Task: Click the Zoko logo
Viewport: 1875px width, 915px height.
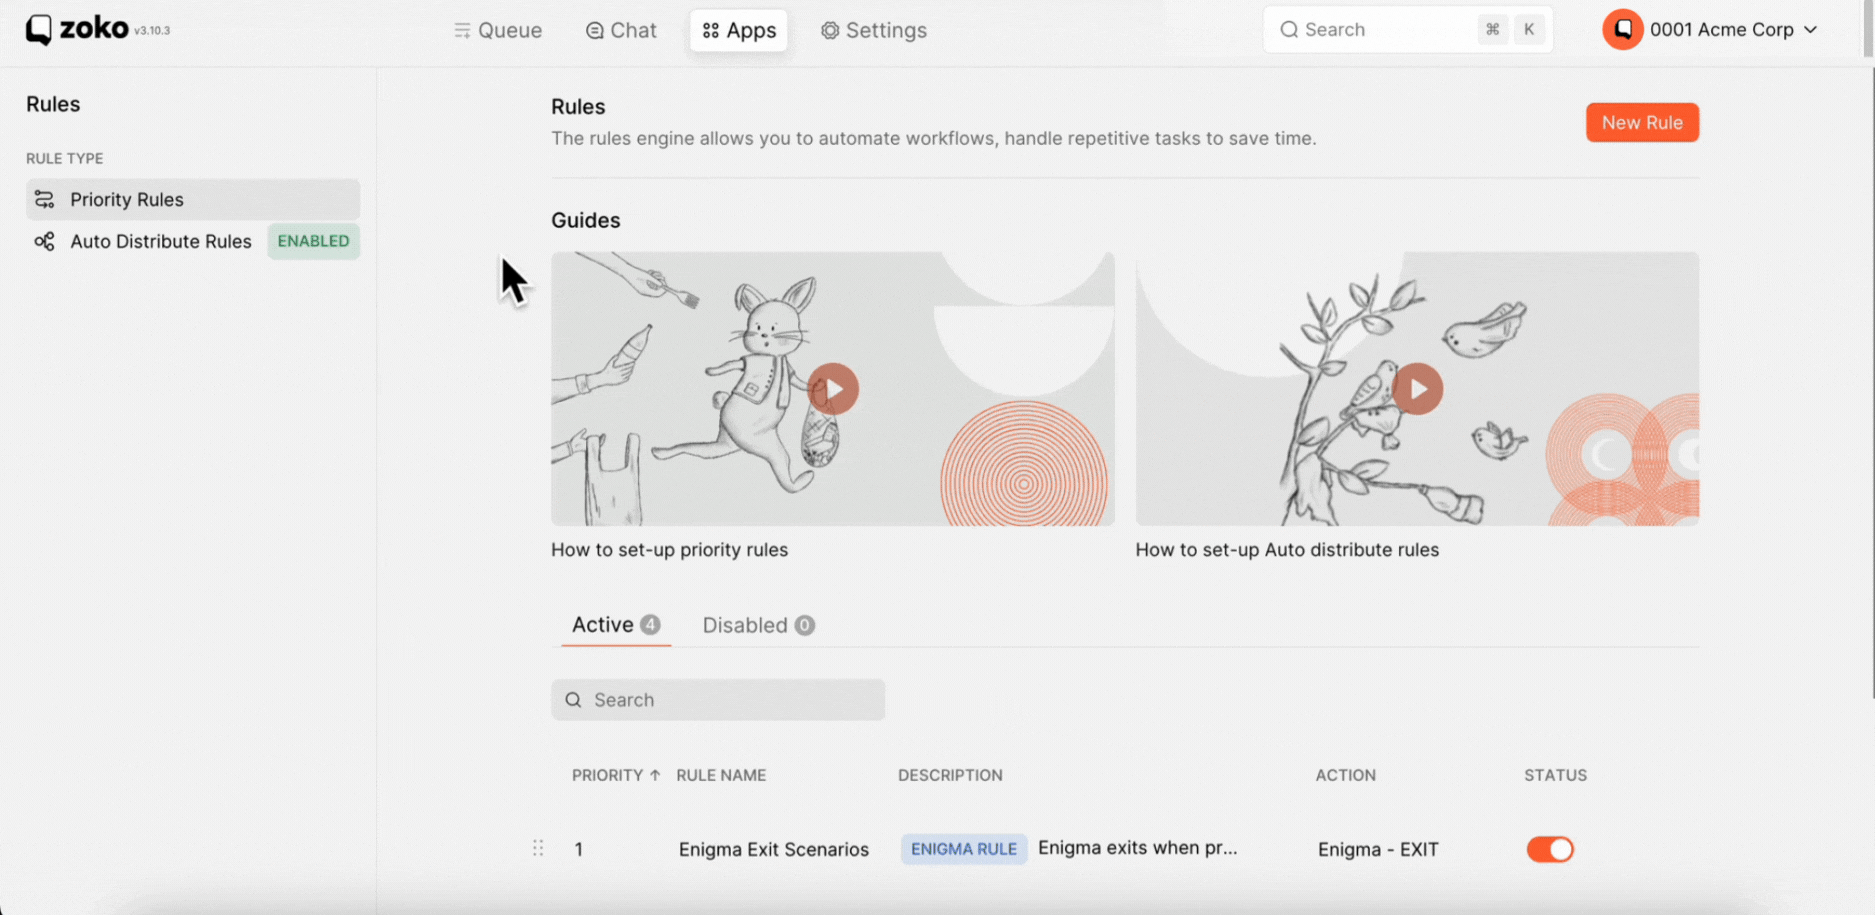Action: 78,29
